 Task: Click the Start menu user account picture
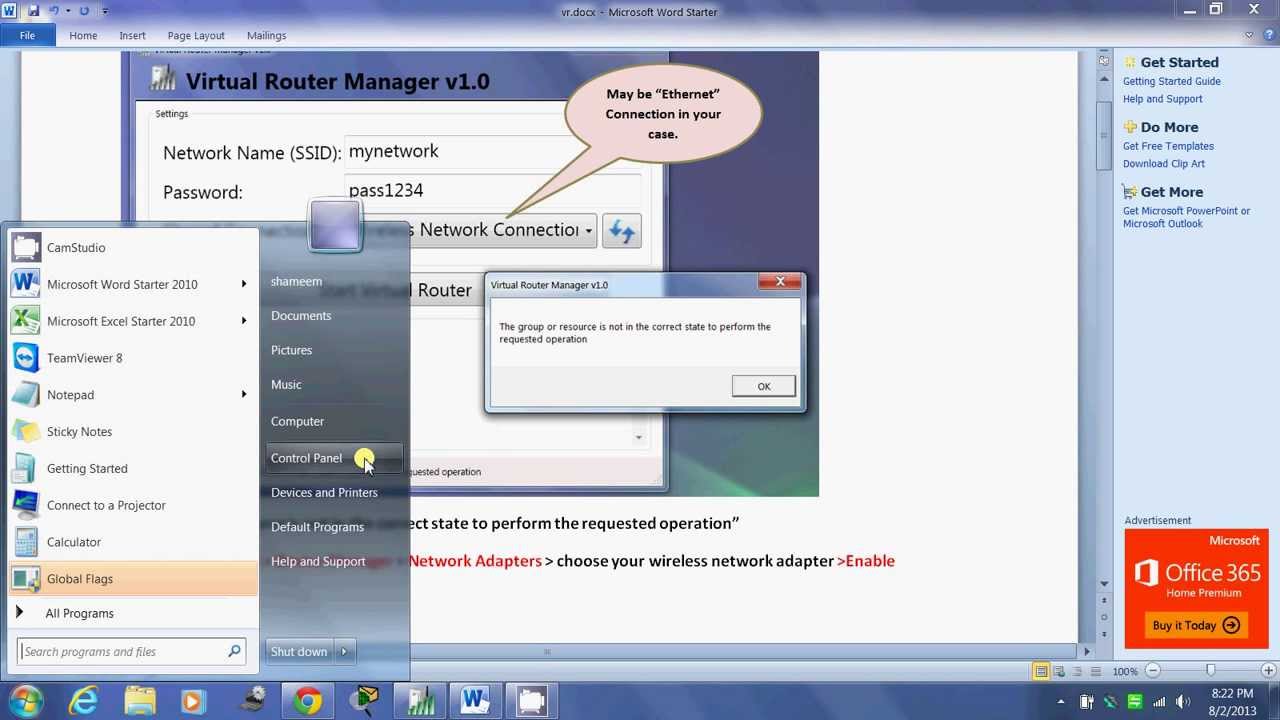tap(335, 225)
